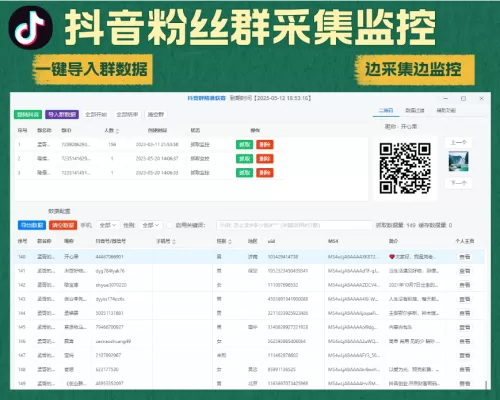Screen dimensions: 500x400
Task: Click the 上一个 button above avatar
Action: tap(458, 143)
